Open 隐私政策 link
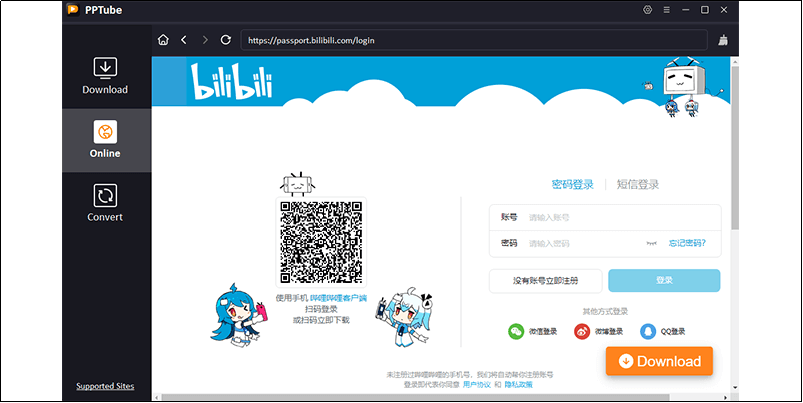 518,385
